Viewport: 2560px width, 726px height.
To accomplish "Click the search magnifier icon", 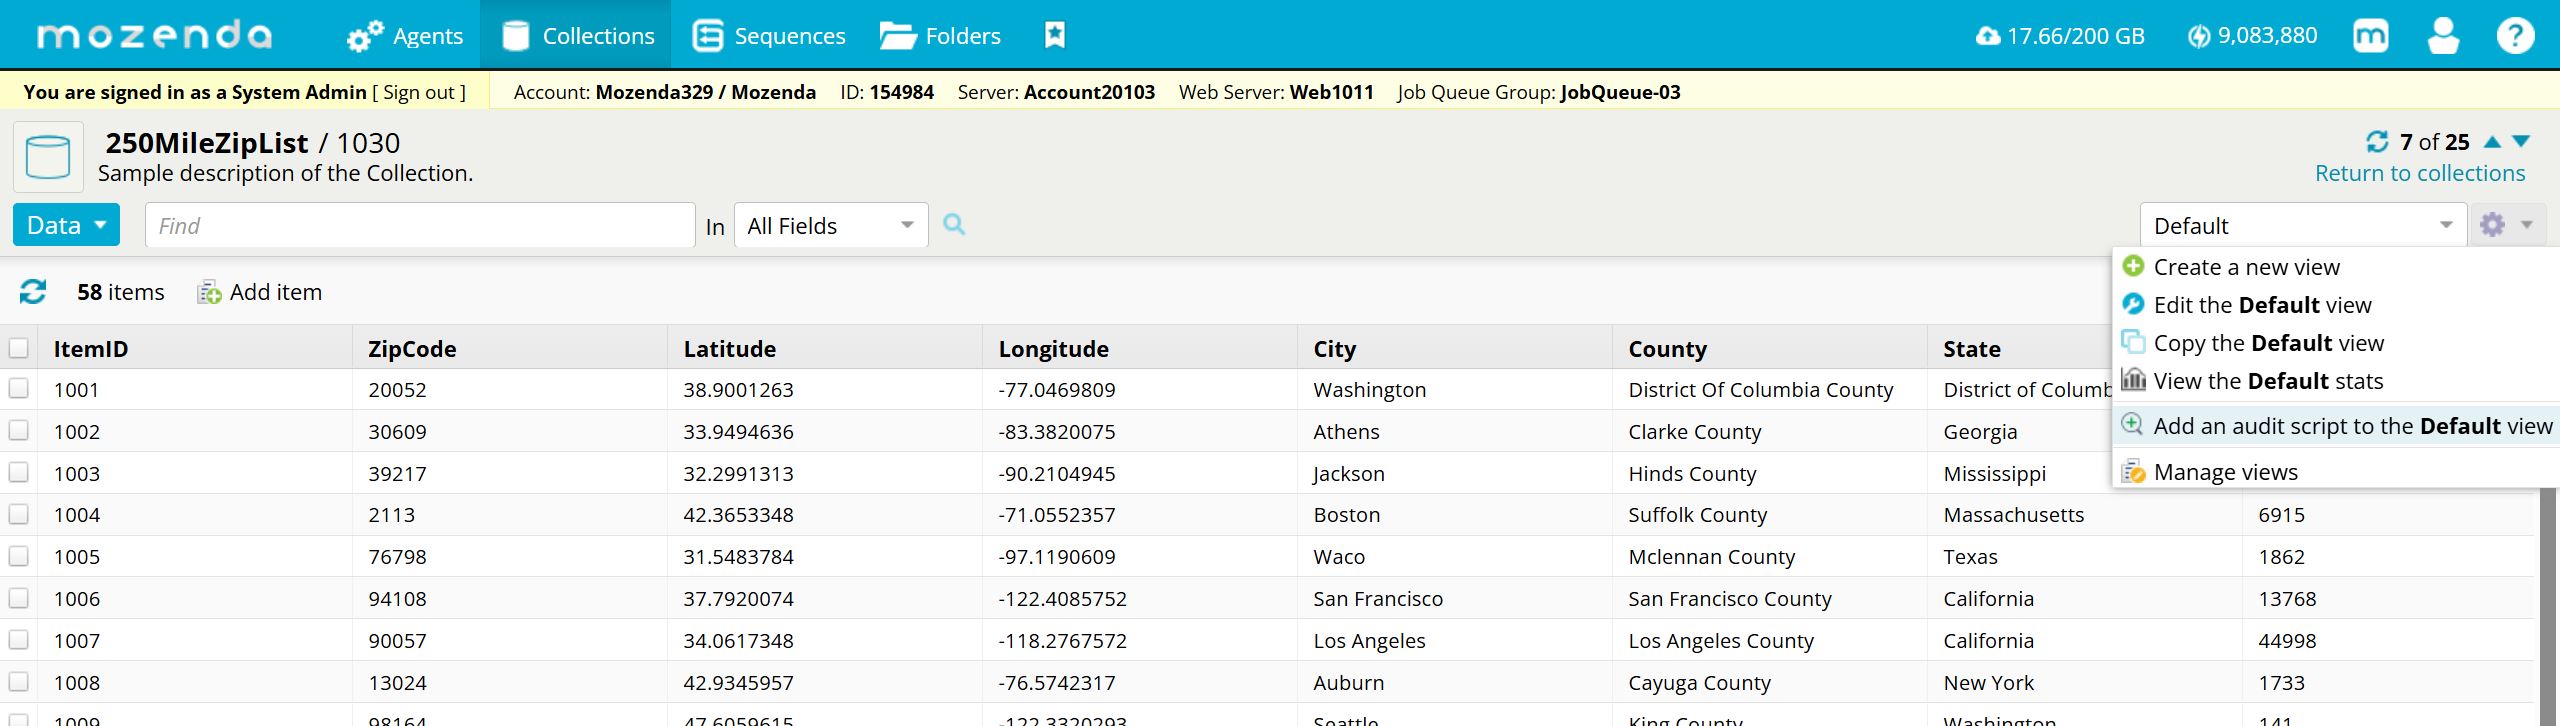I will tap(954, 225).
